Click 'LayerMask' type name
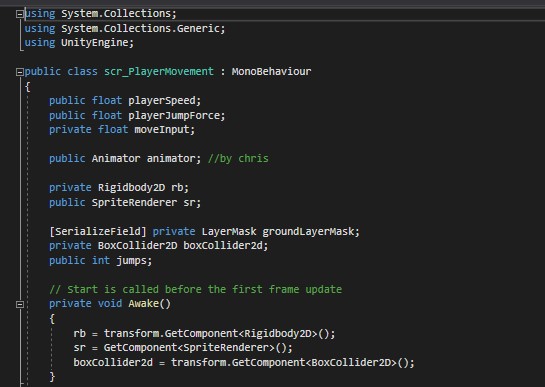The width and height of the screenshot is (545, 387). pyautogui.click(x=229, y=232)
